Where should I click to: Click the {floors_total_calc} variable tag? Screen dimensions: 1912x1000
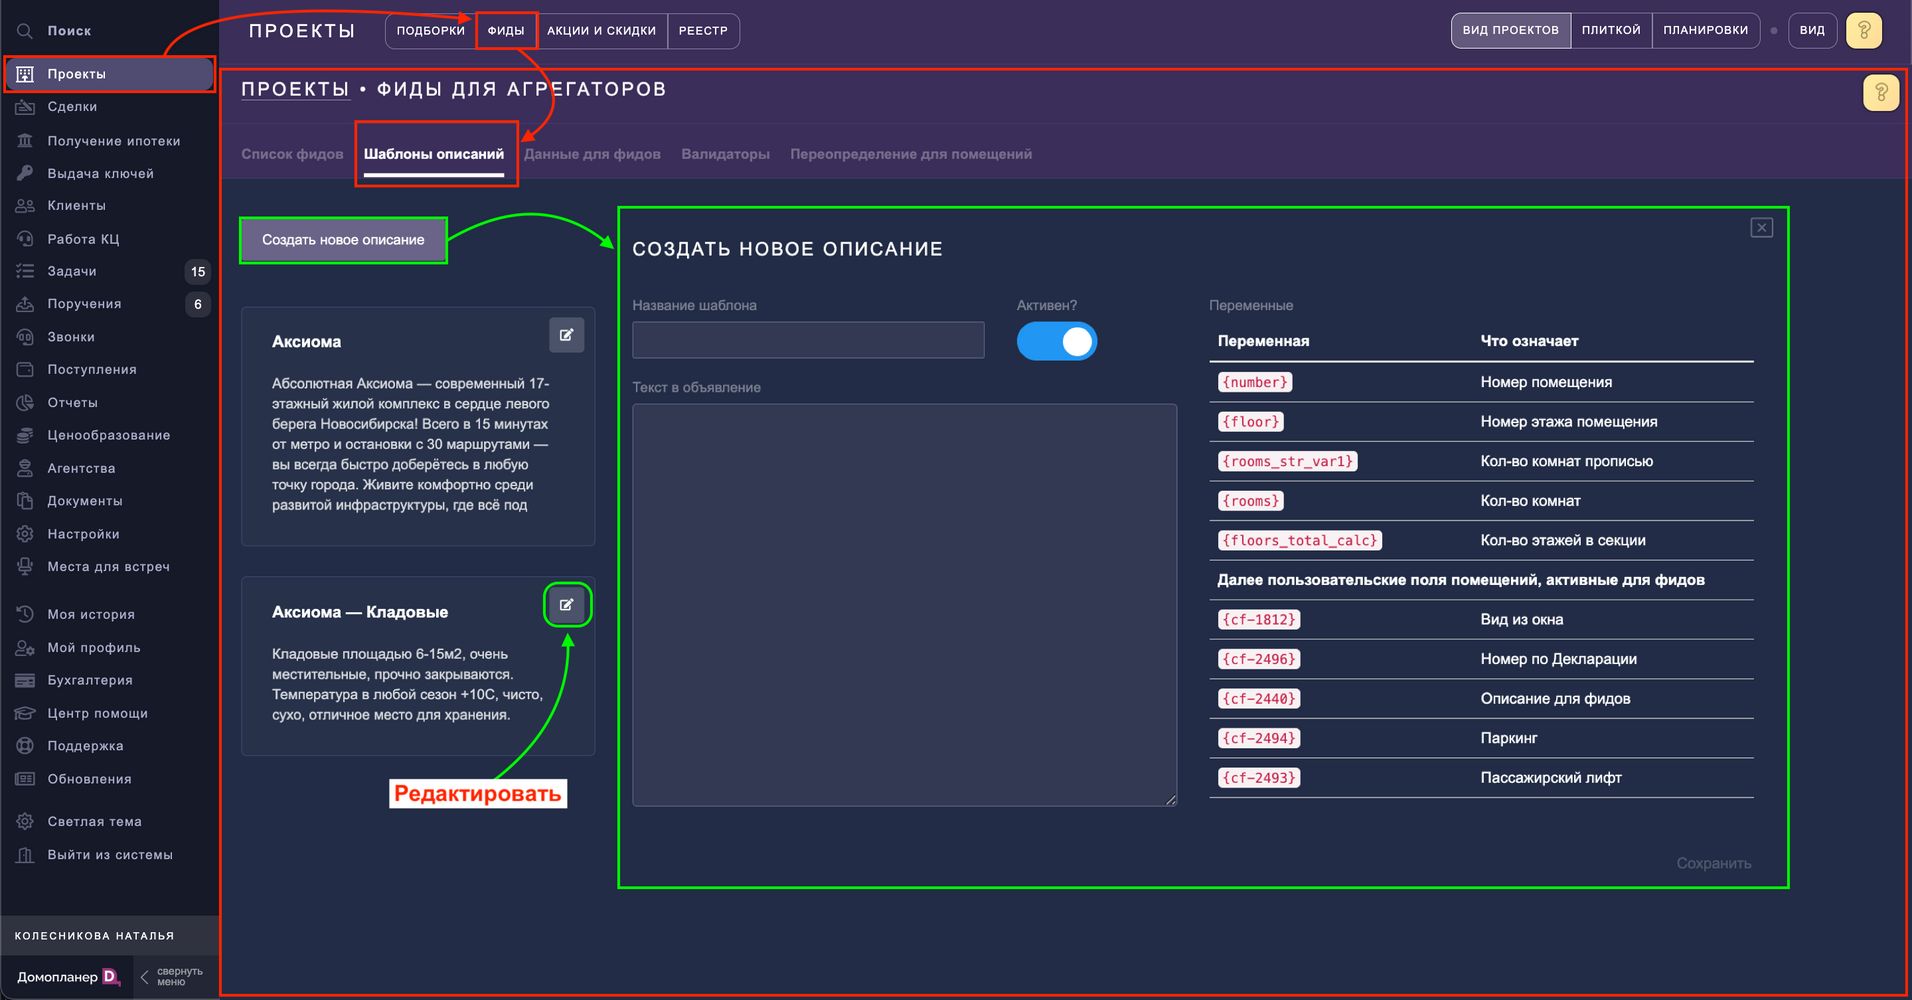click(x=1300, y=540)
